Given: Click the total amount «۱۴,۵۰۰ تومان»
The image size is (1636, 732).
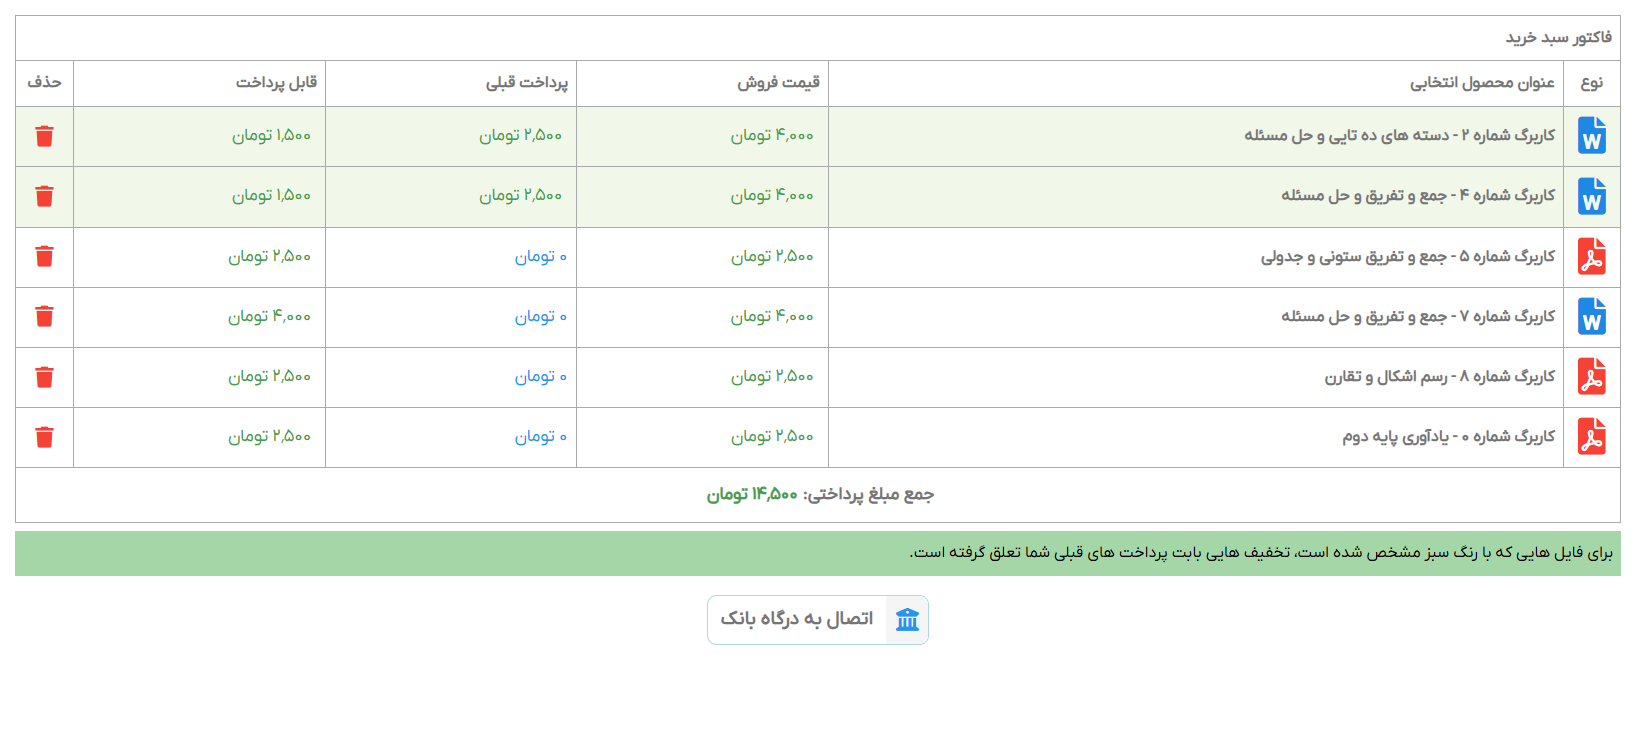Looking at the screenshot, I should (x=752, y=495).
